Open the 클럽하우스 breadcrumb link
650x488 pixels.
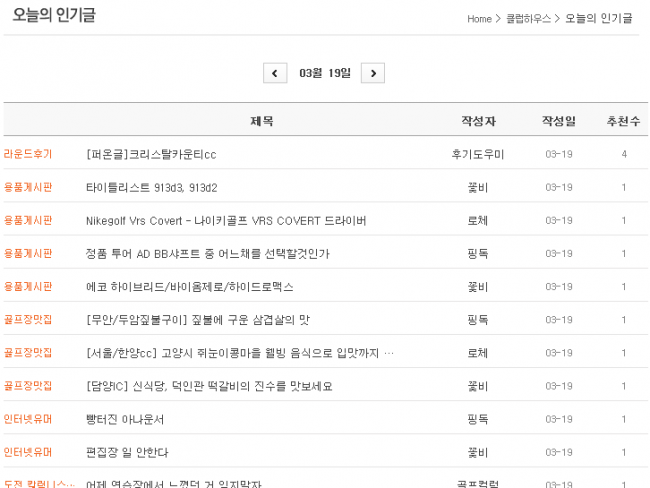coord(528,19)
